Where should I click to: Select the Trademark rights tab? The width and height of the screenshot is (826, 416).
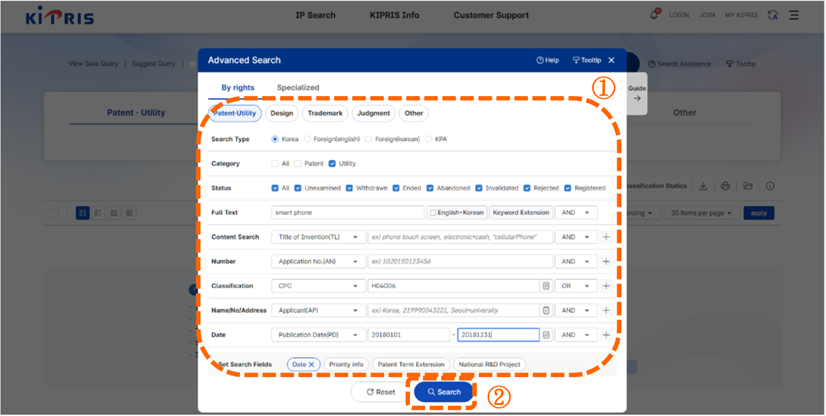[x=325, y=113]
